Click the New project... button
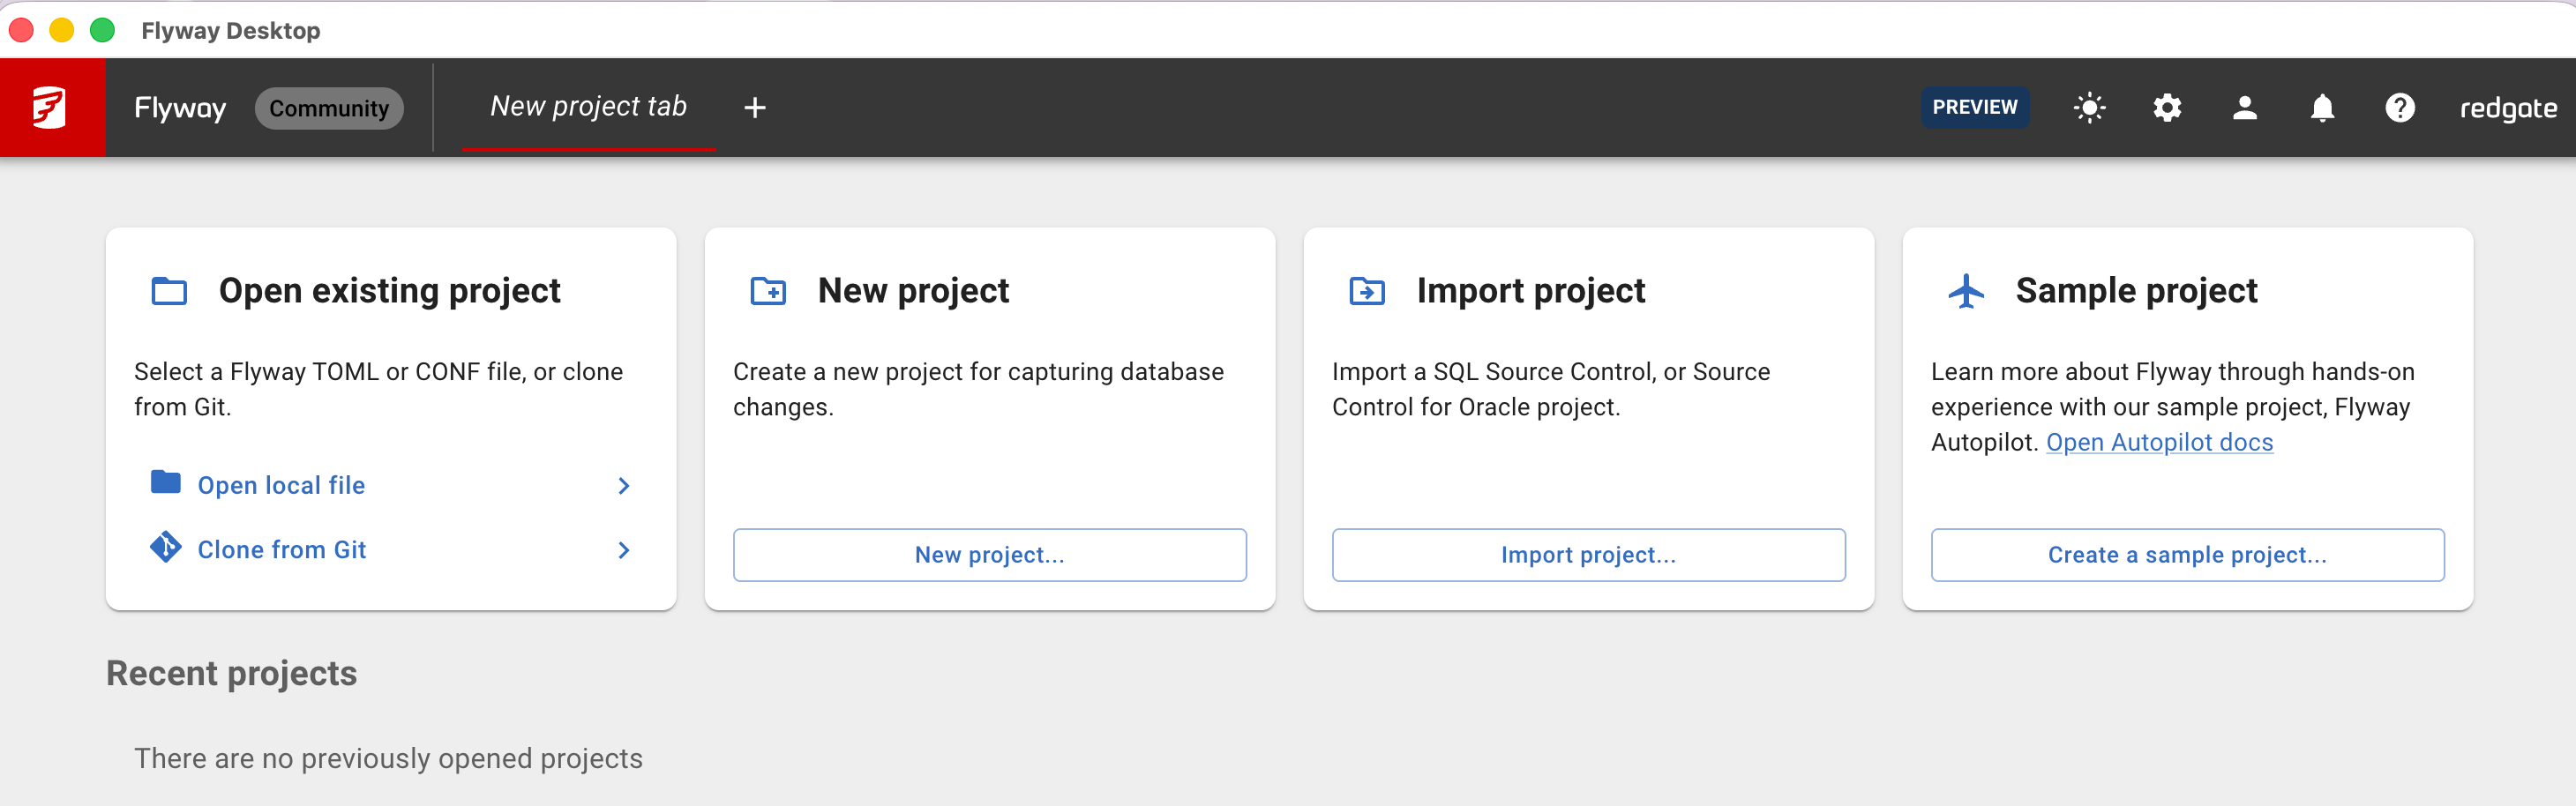2576x806 pixels. click(x=989, y=554)
